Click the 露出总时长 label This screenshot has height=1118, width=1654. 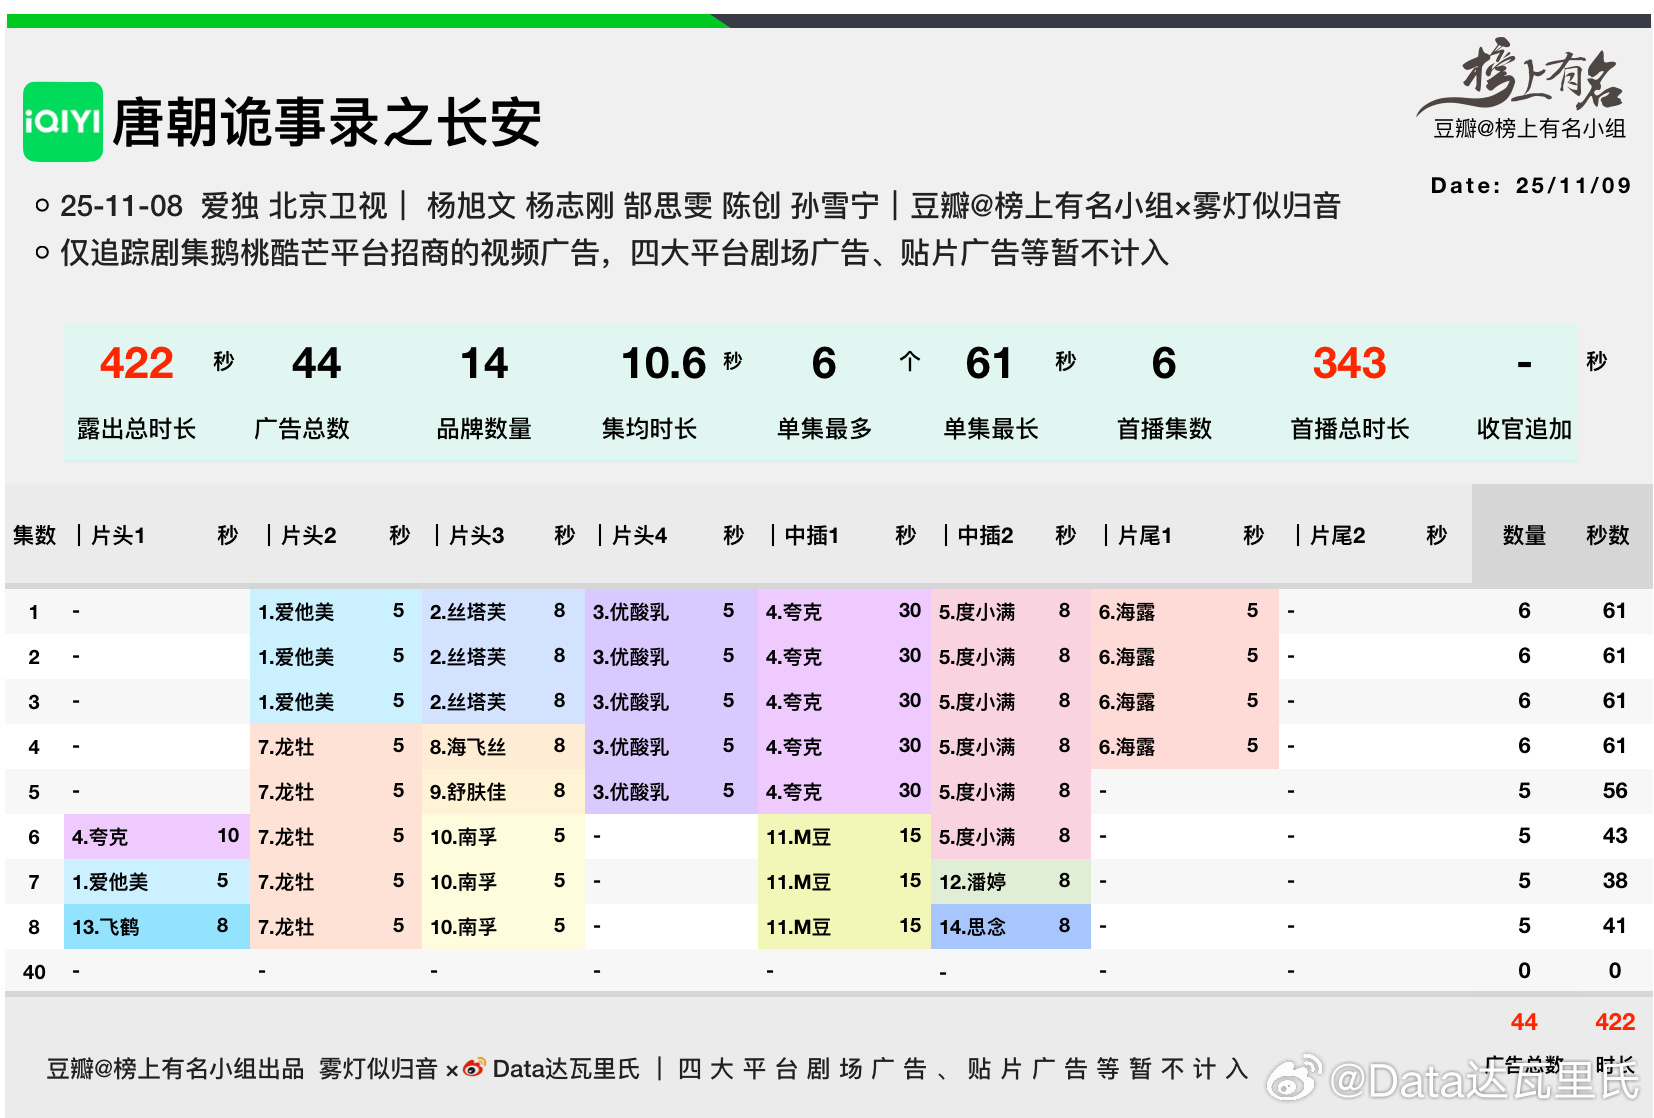pos(137,429)
